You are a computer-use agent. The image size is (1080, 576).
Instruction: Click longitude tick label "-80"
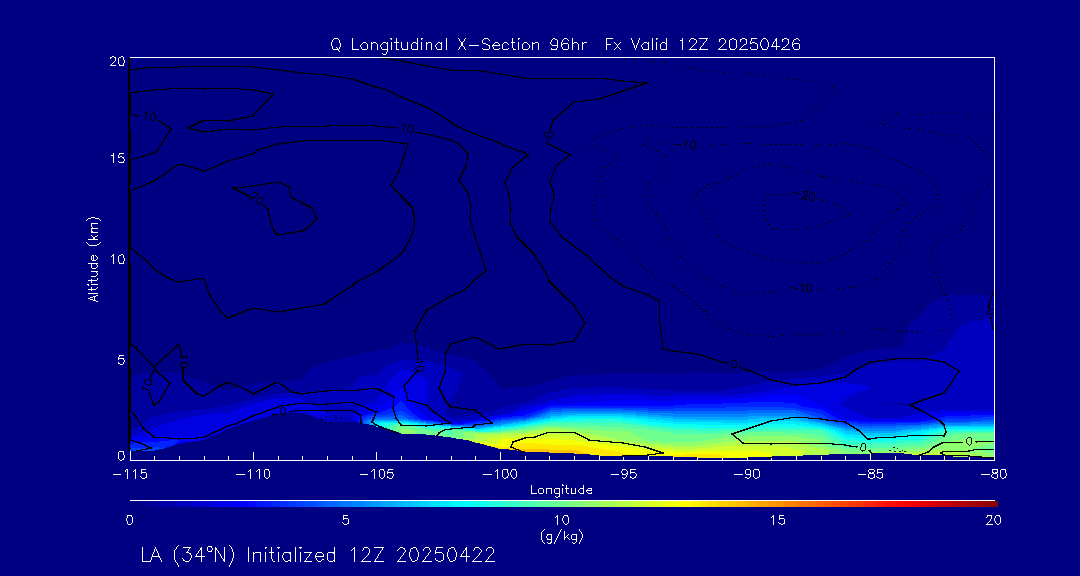point(994,474)
